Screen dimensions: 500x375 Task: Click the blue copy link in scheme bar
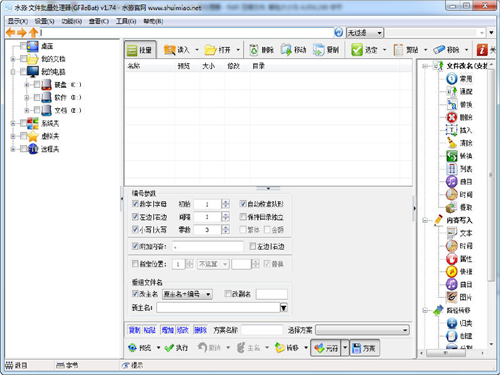click(x=135, y=330)
